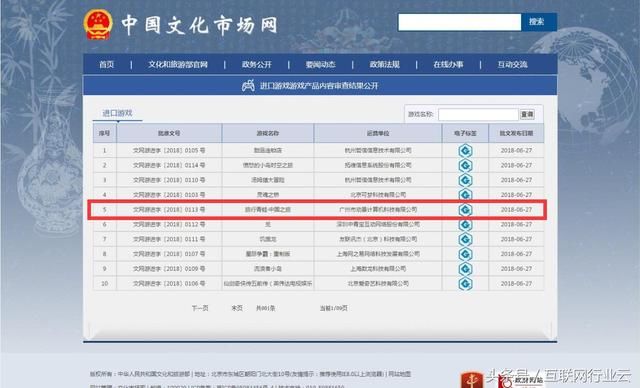Click the 序号 column header
This screenshot has height=388, width=640.
pos(104,133)
